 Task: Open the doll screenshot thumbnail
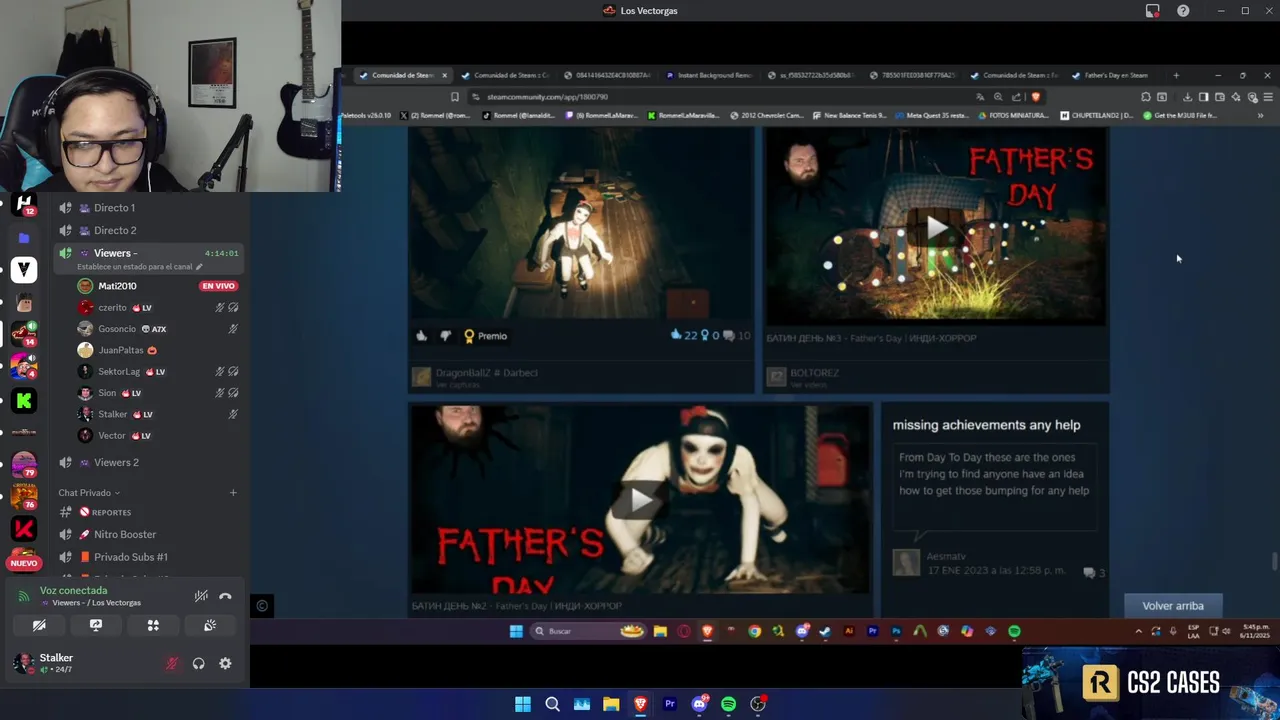(580, 224)
